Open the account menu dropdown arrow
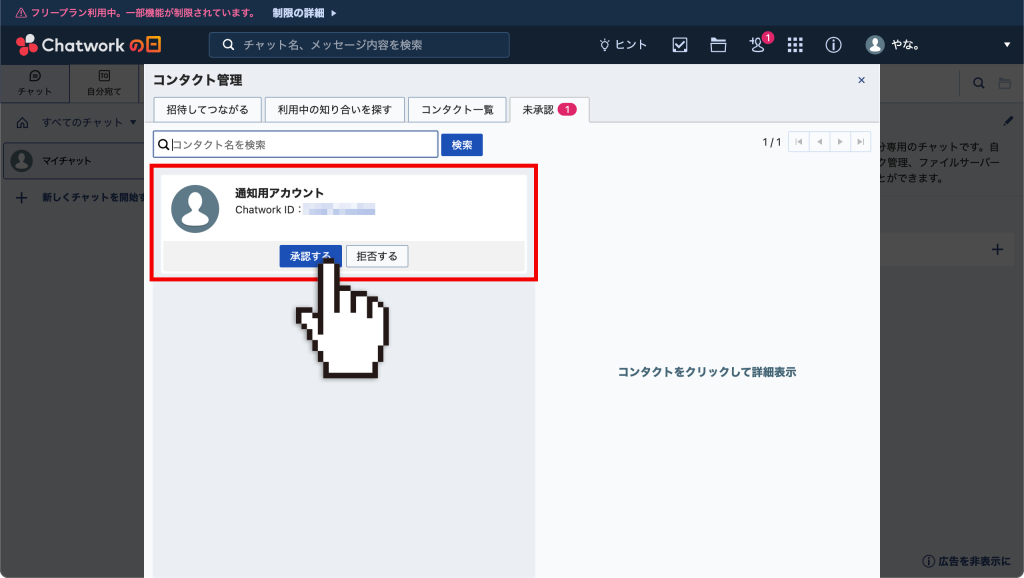Viewport: 1024px width, 578px height. point(1008,44)
